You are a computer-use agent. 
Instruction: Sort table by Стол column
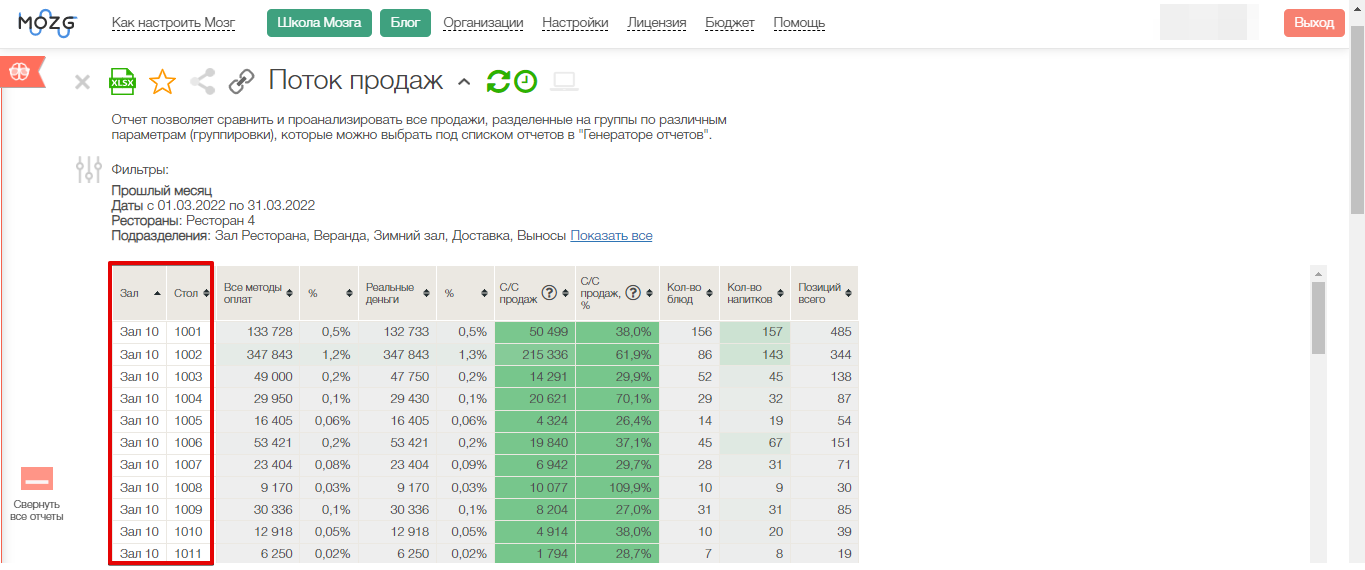tap(190, 293)
